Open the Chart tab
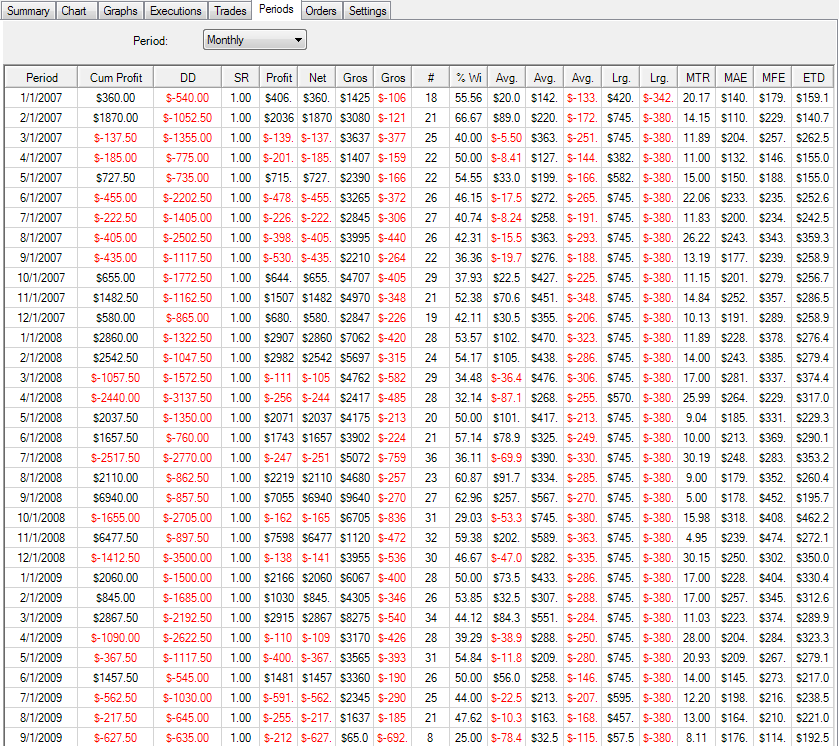This screenshot has width=839, height=746. tap(74, 11)
